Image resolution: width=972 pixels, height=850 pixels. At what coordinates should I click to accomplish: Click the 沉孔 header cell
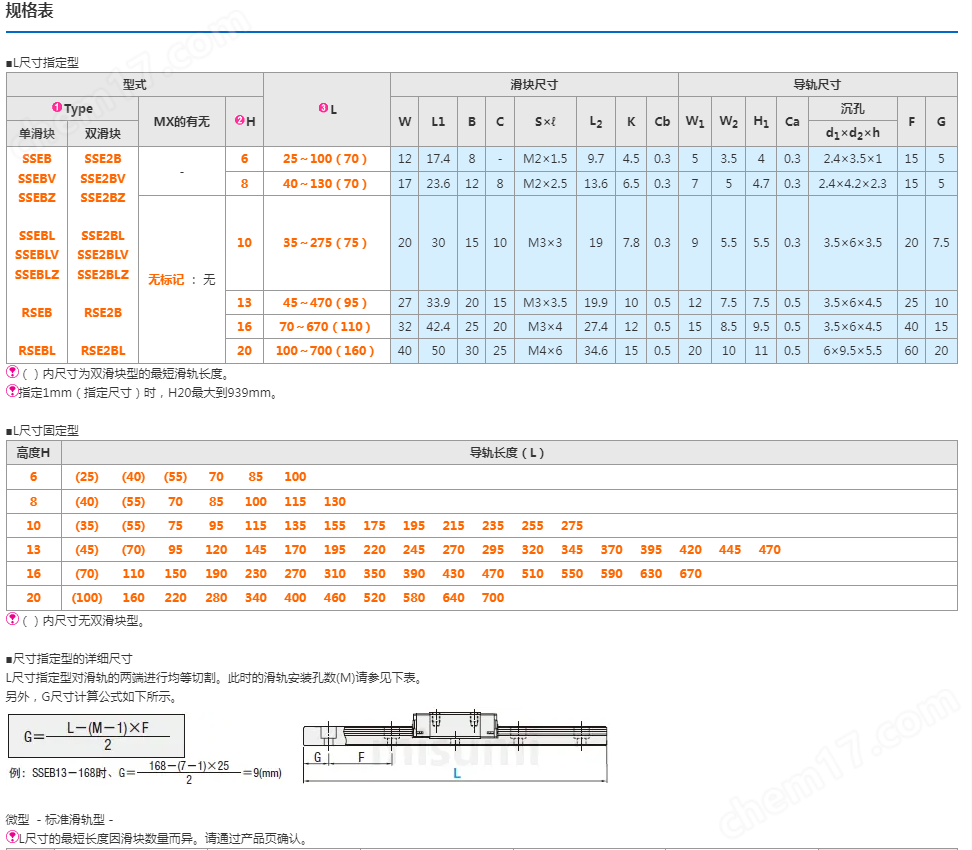click(x=852, y=108)
